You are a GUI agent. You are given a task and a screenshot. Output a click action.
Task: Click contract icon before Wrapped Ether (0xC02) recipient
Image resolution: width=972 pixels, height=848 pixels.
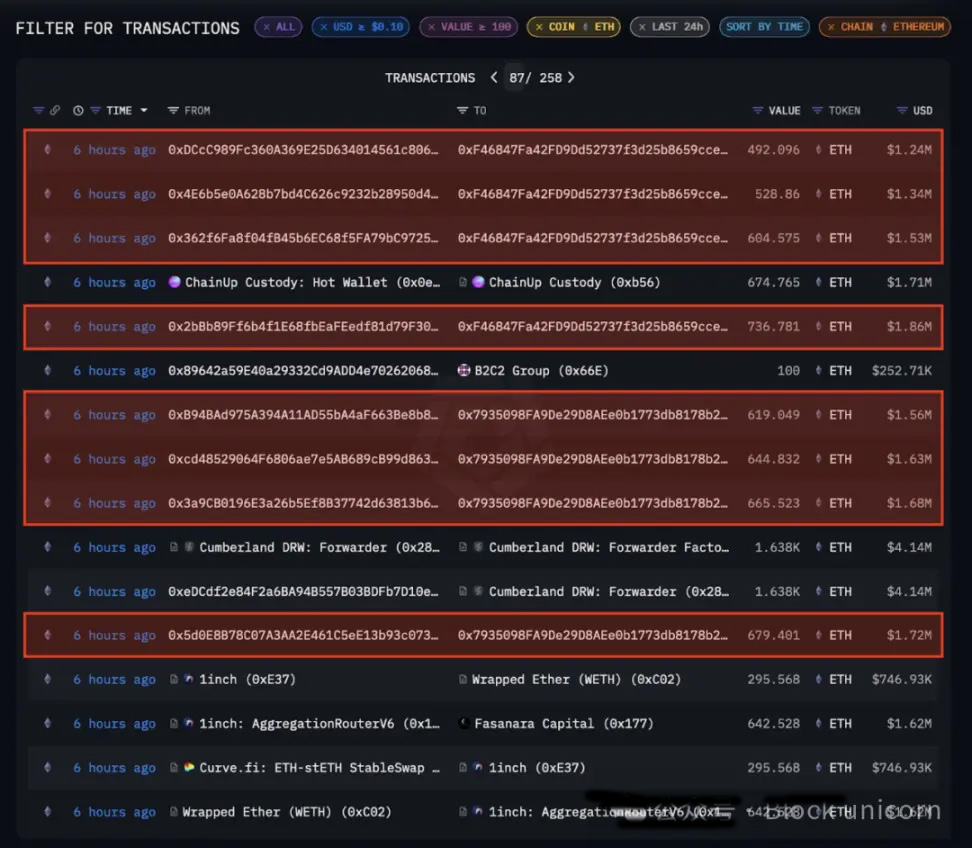click(463, 679)
